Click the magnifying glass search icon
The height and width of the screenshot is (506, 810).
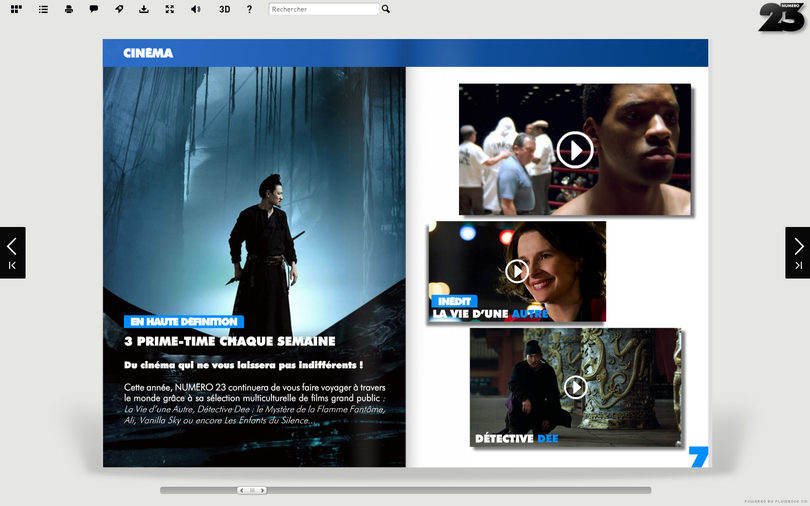[386, 9]
